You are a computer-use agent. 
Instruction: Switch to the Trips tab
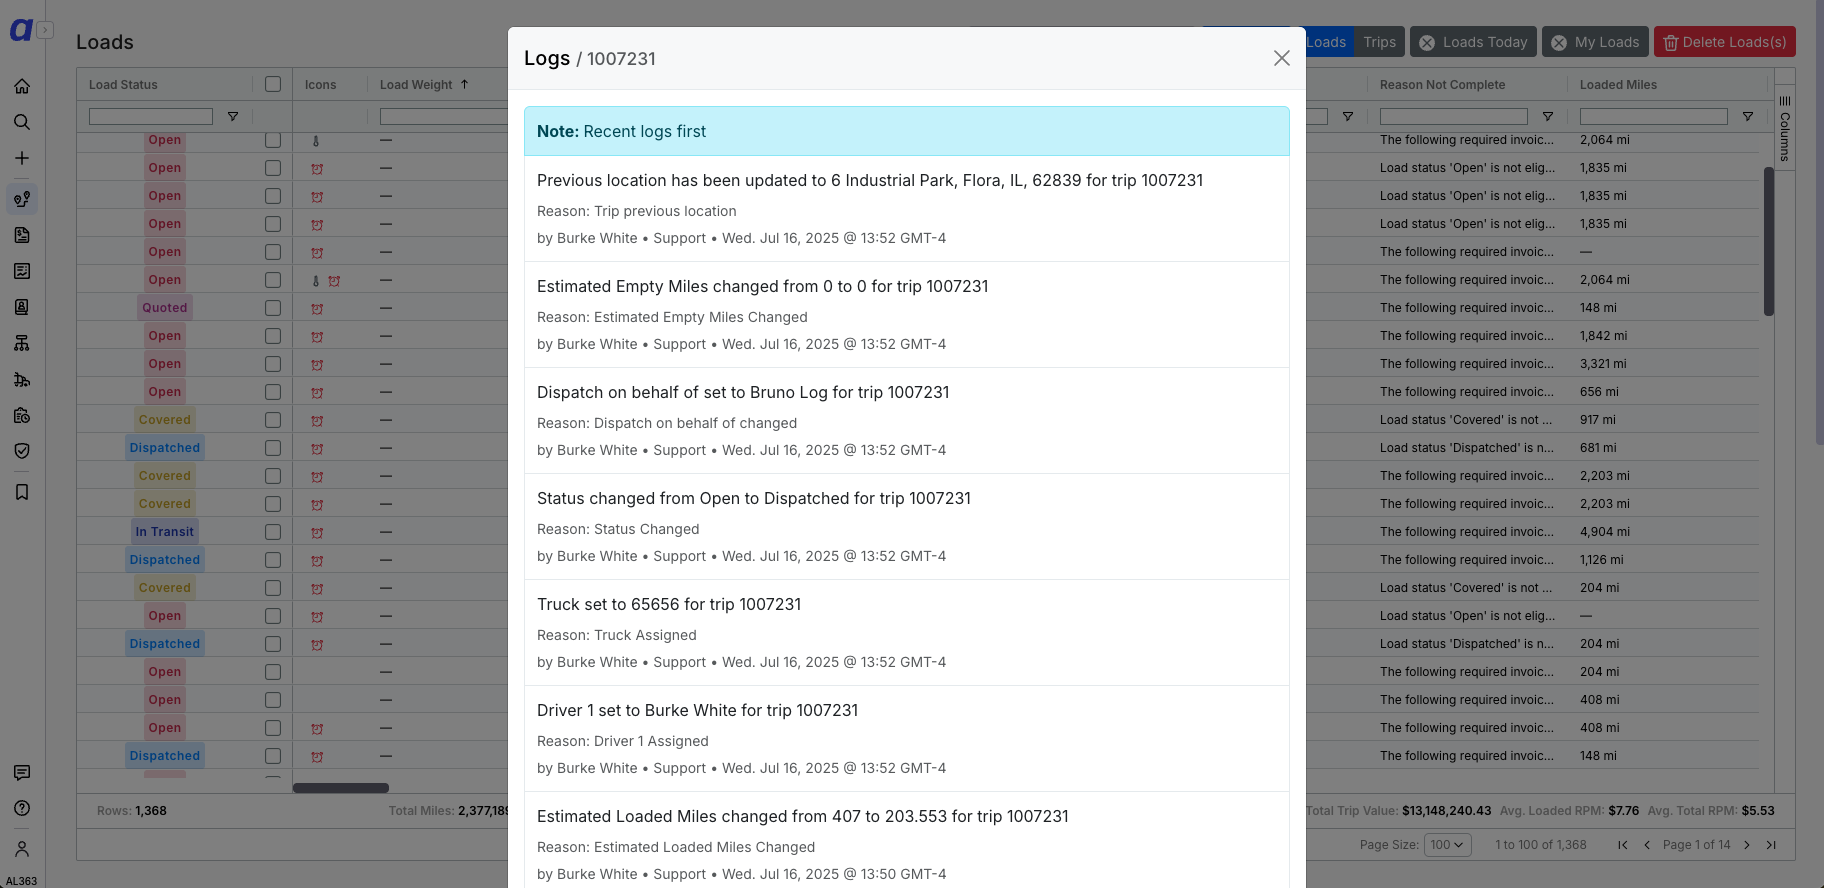[1379, 42]
